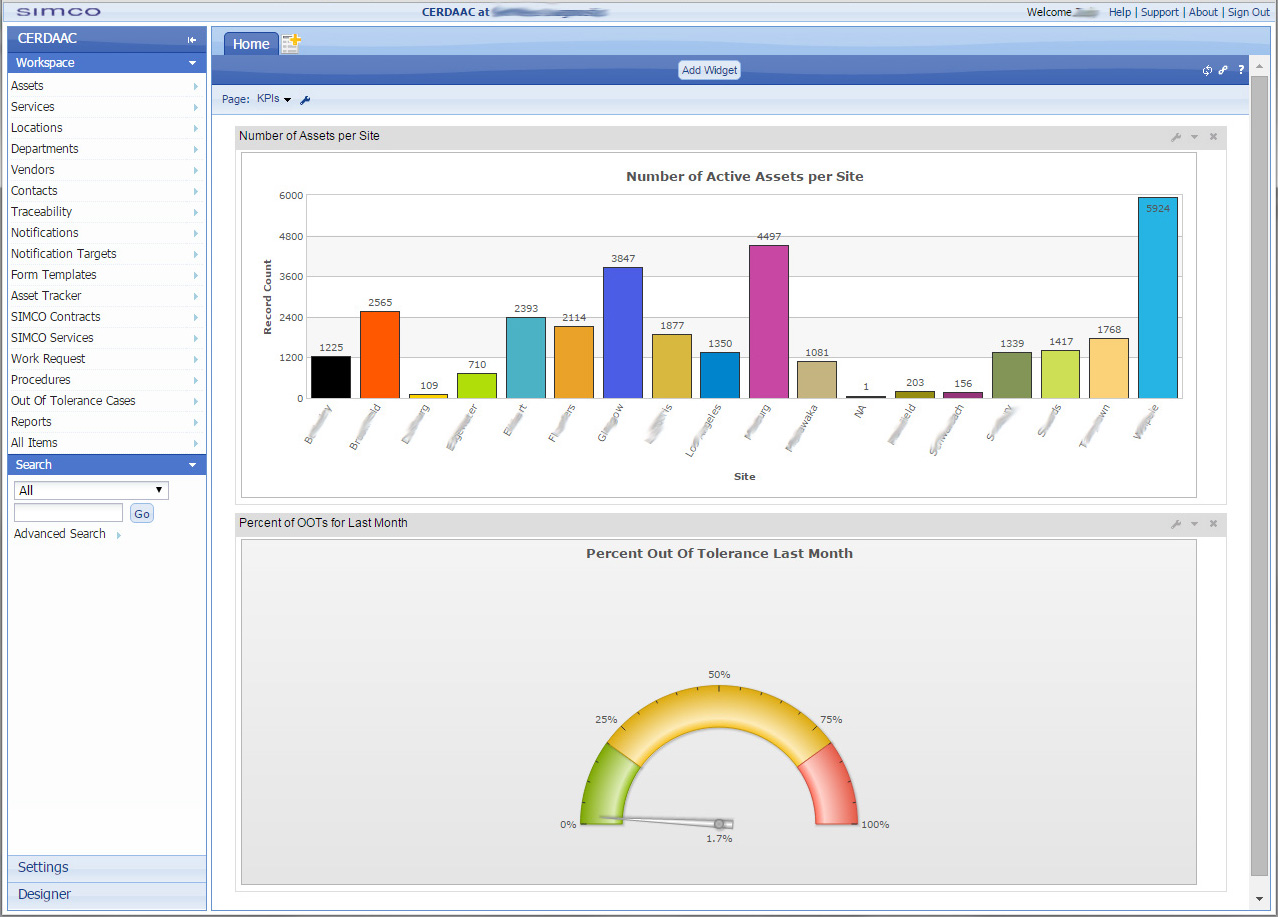Click the 5924 light blue bar
Image resolution: width=1278 pixels, height=917 pixels.
pos(1158,298)
